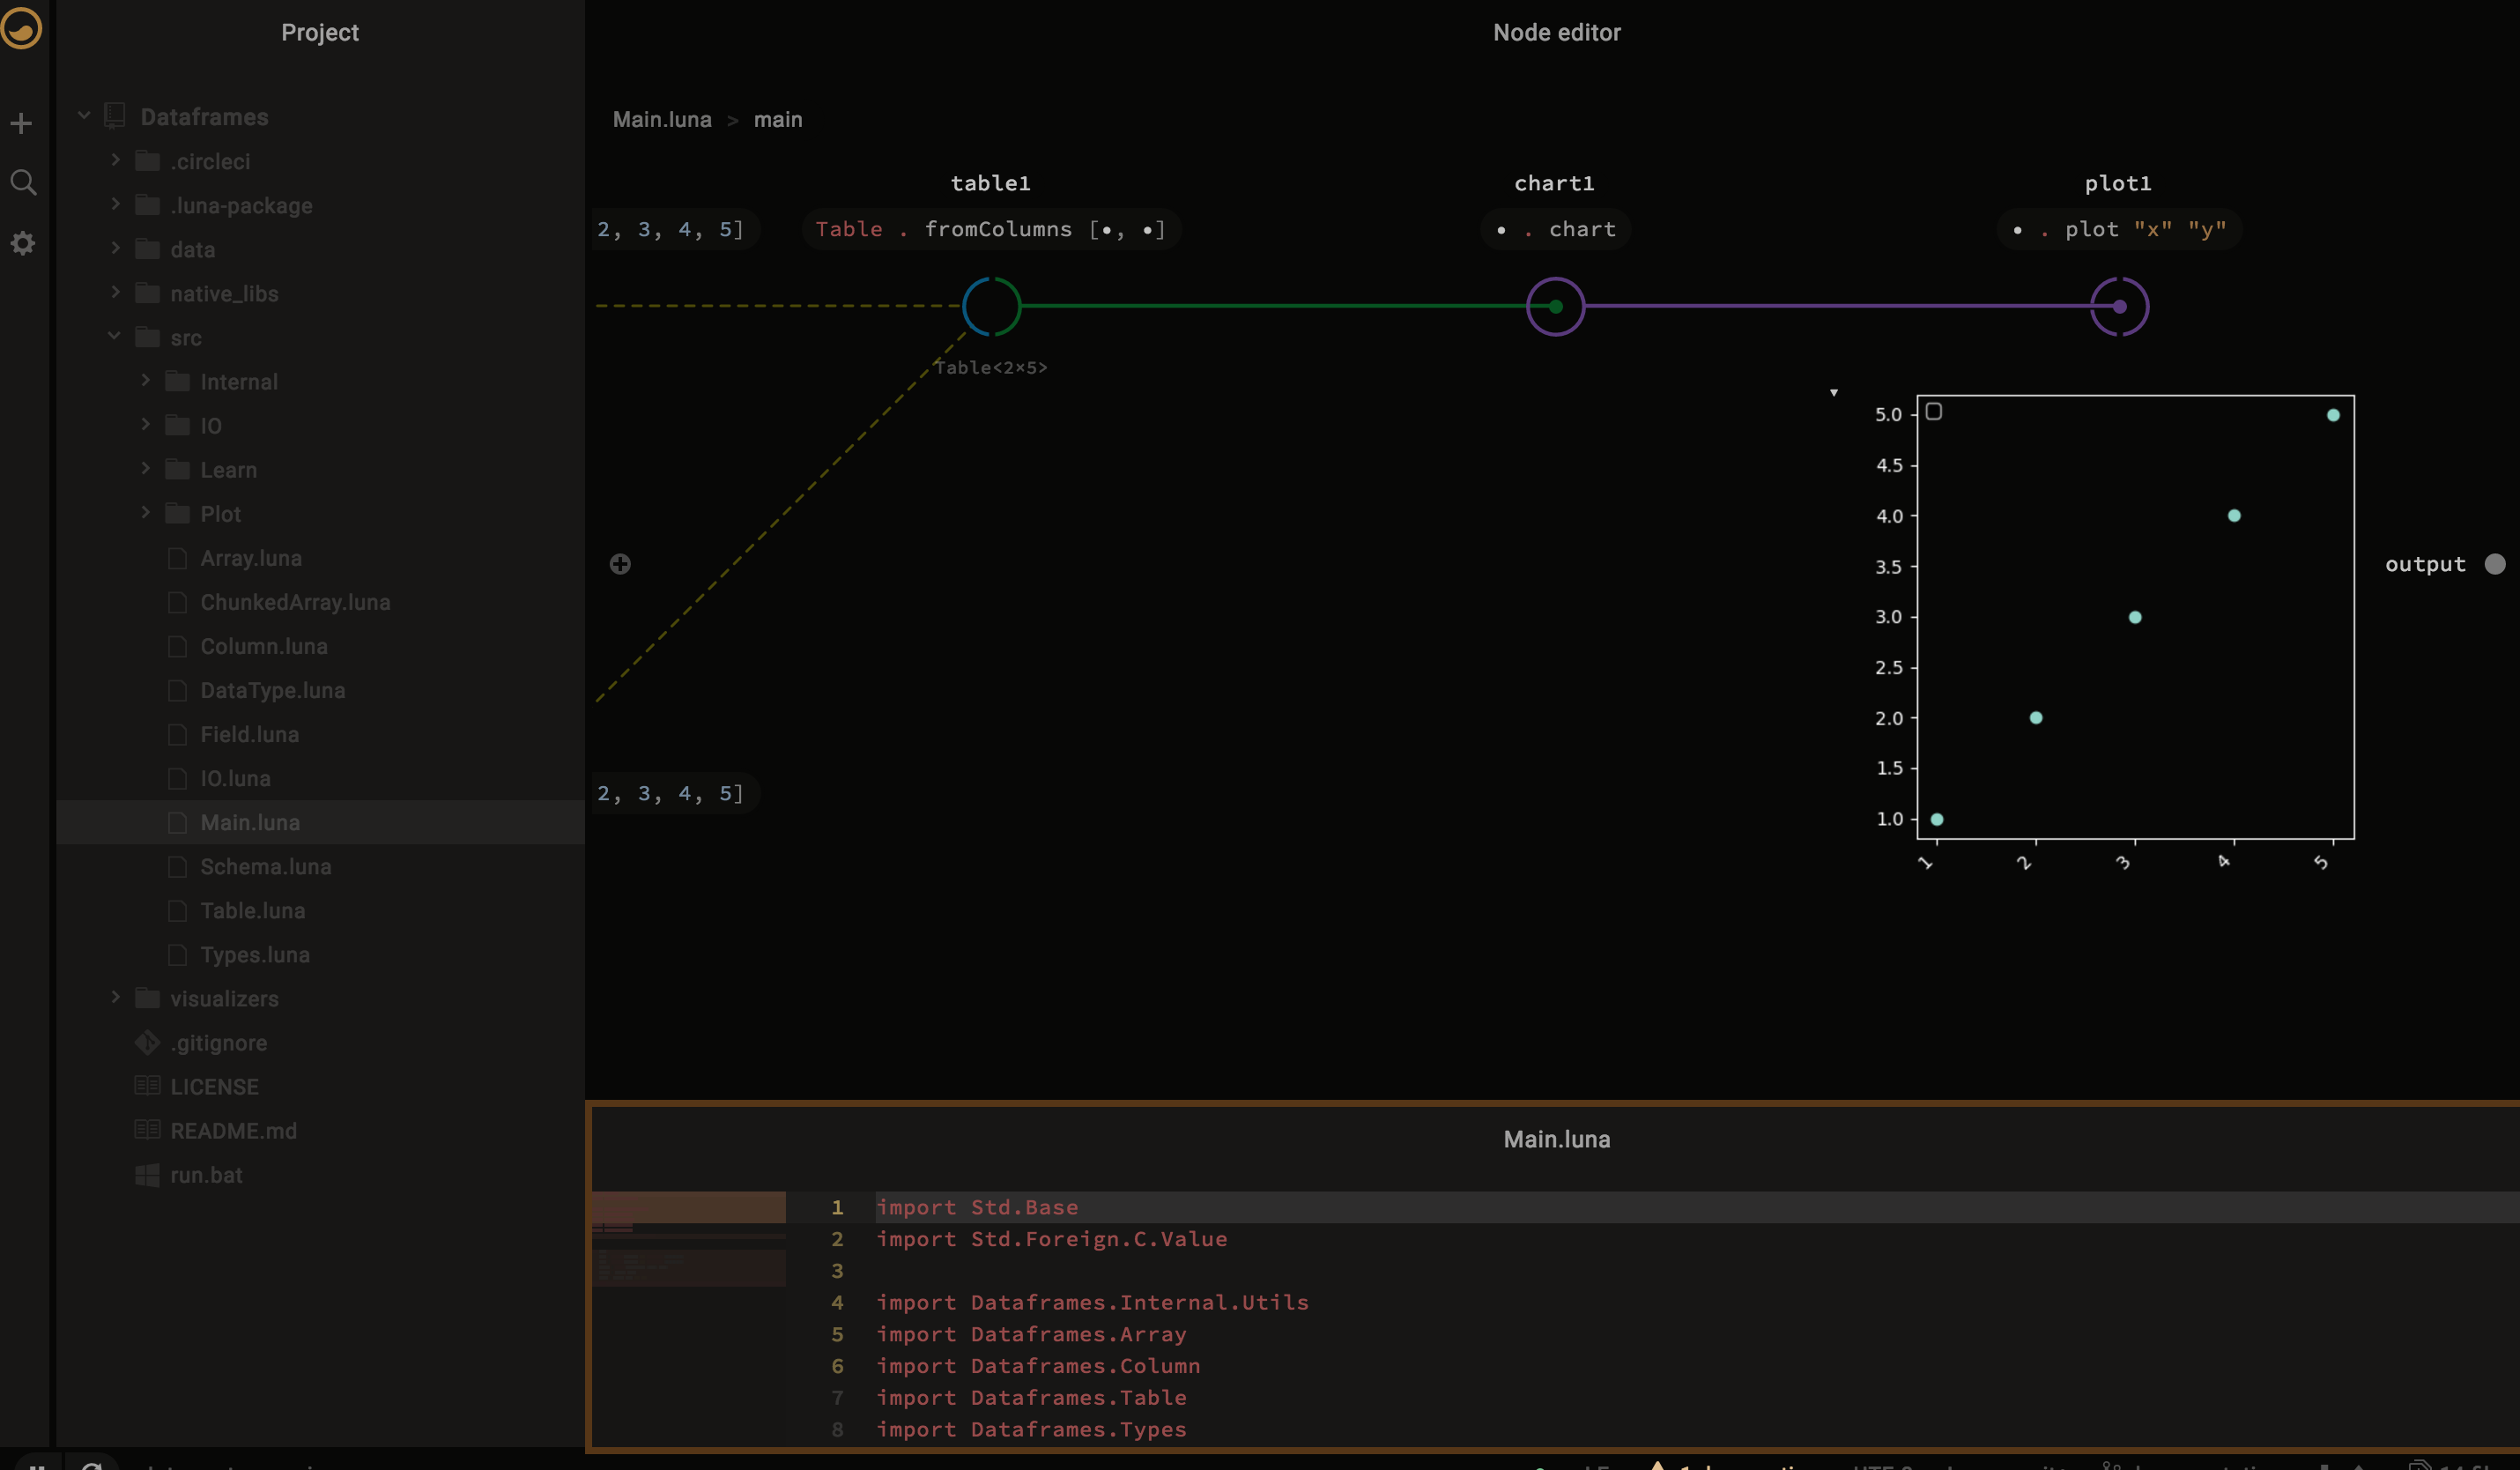
Task: Collapse the src folder
Action: coord(114,337)
